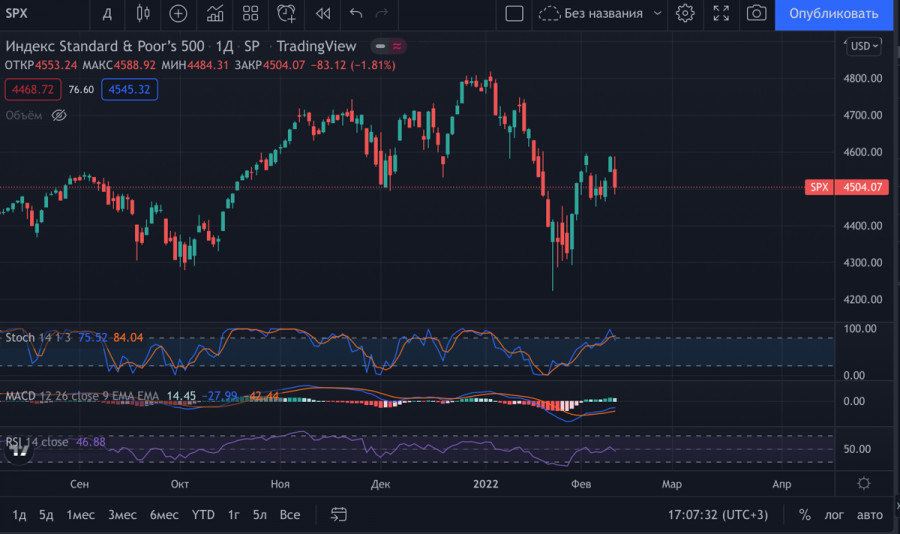Click the index title Standard & Poor's 500

[x=105, y=46]
